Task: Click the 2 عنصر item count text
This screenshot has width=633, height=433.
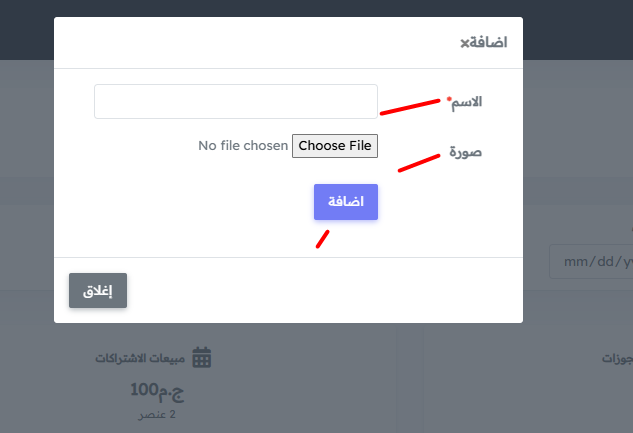Action: [157, 415]
